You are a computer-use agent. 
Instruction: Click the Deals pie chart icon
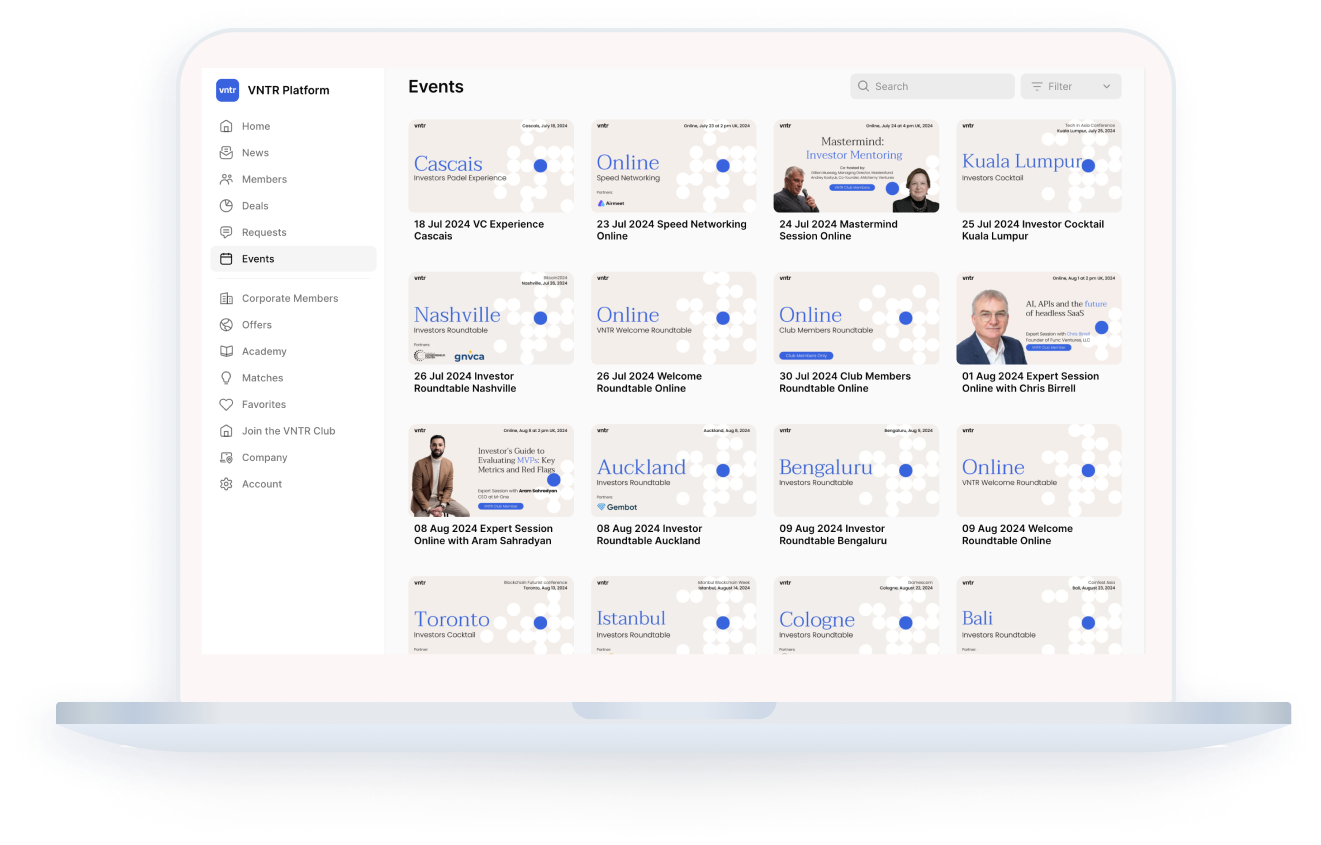tap(226, 206)
